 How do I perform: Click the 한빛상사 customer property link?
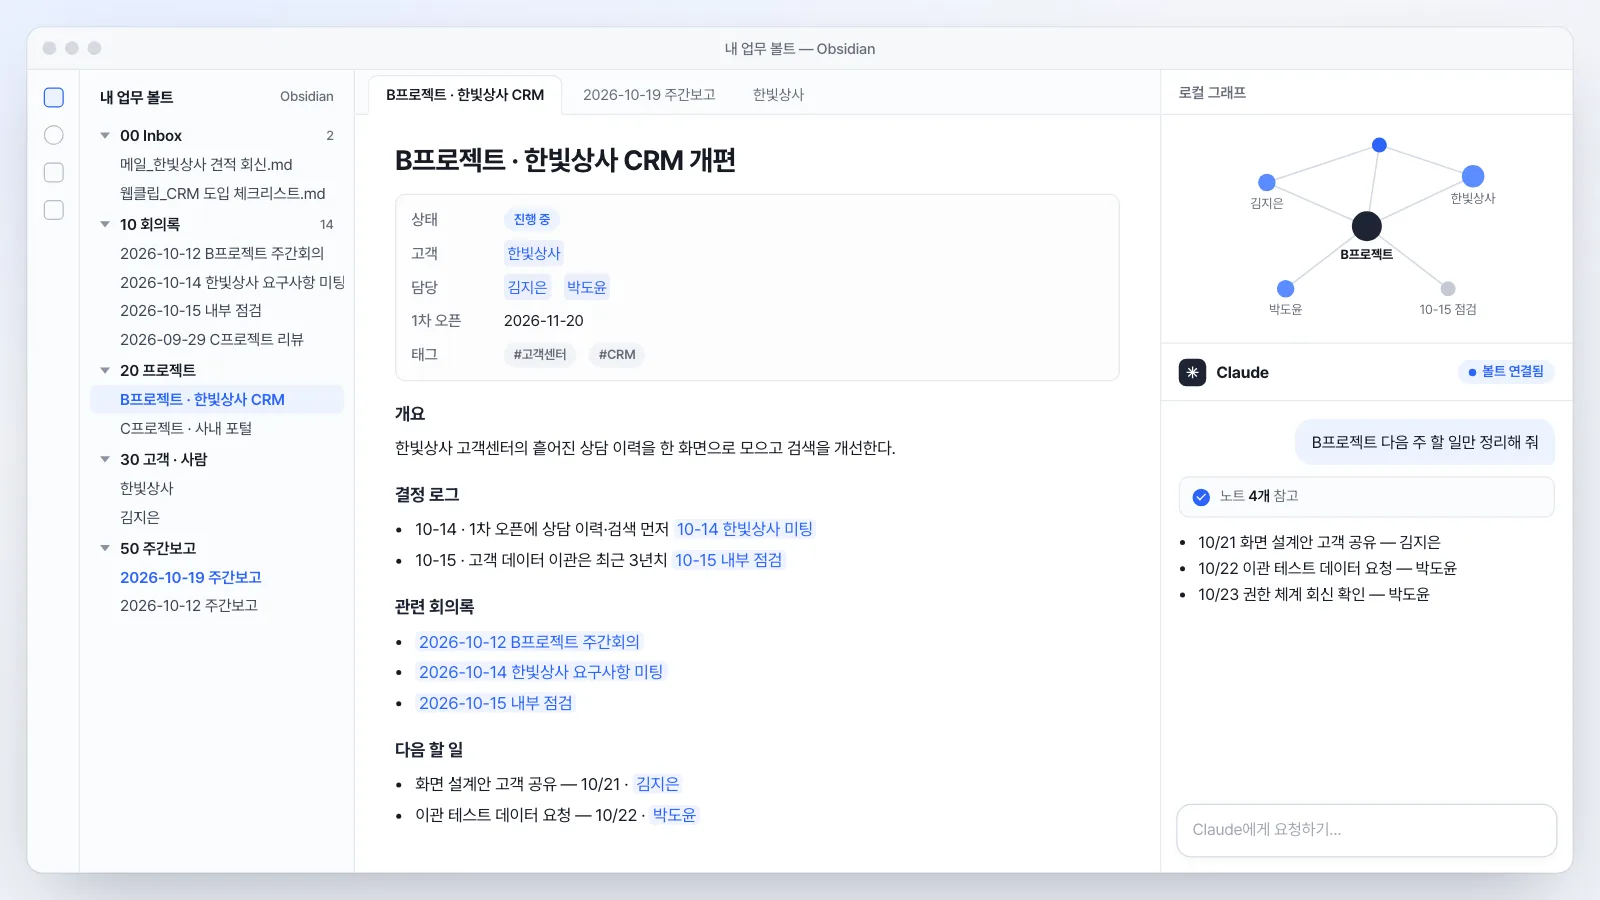(534, 254)
